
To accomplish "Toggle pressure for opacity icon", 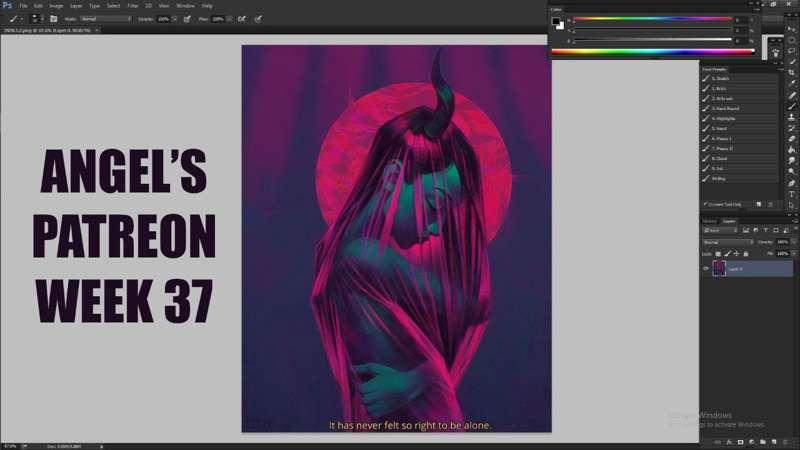I will point(187,19).
